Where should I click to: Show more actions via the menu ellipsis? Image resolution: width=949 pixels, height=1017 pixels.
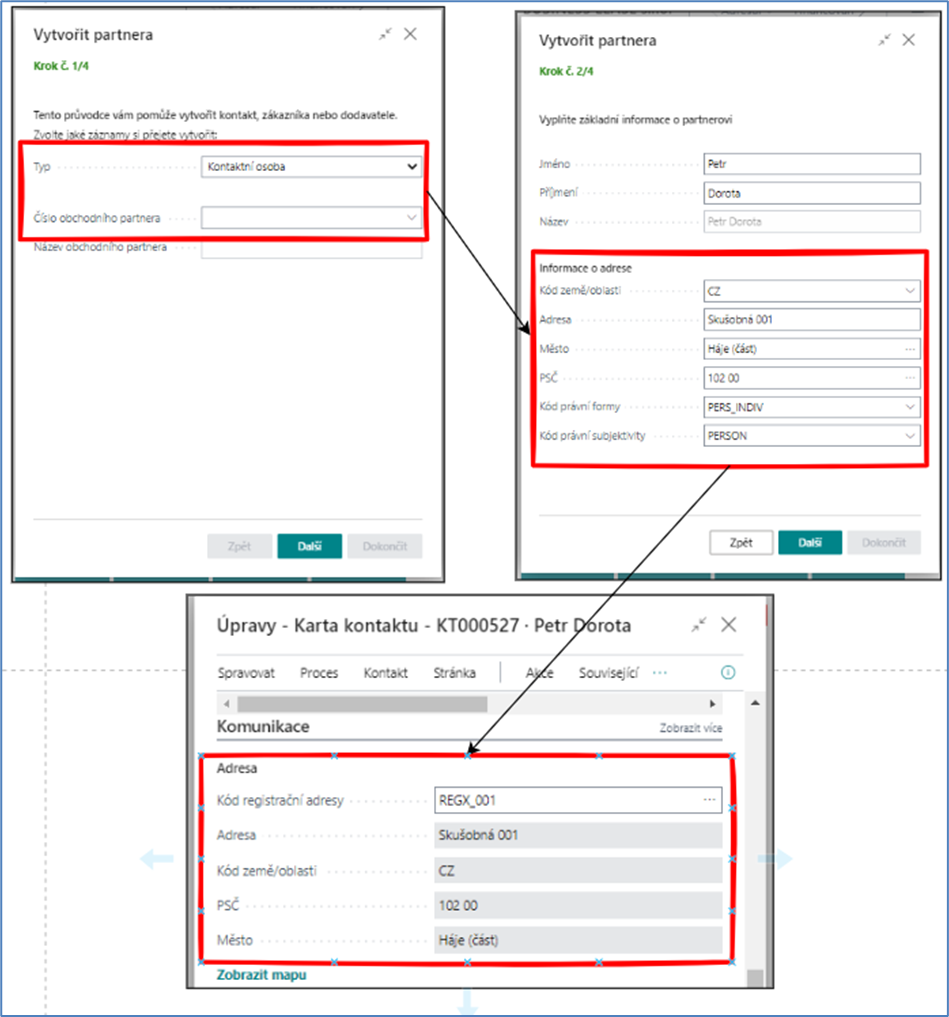point(660,673)
